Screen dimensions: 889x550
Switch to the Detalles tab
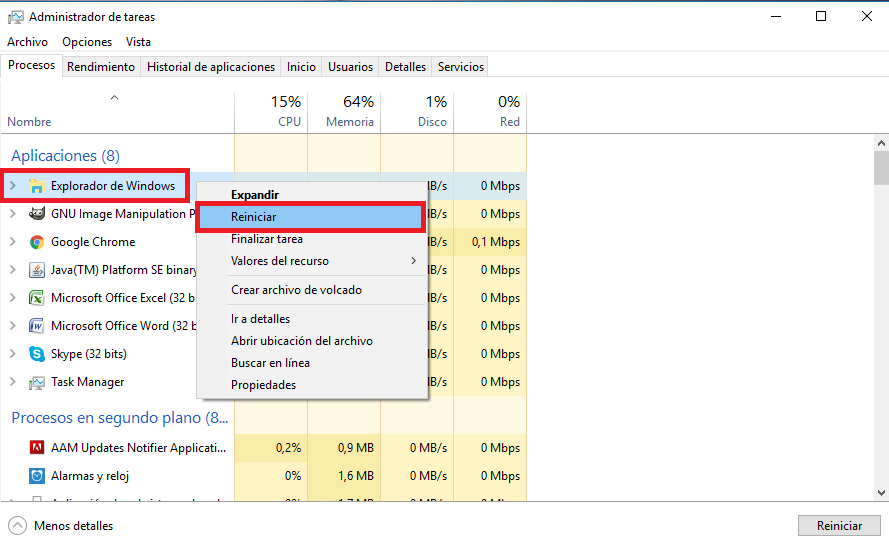pos(405,67)
